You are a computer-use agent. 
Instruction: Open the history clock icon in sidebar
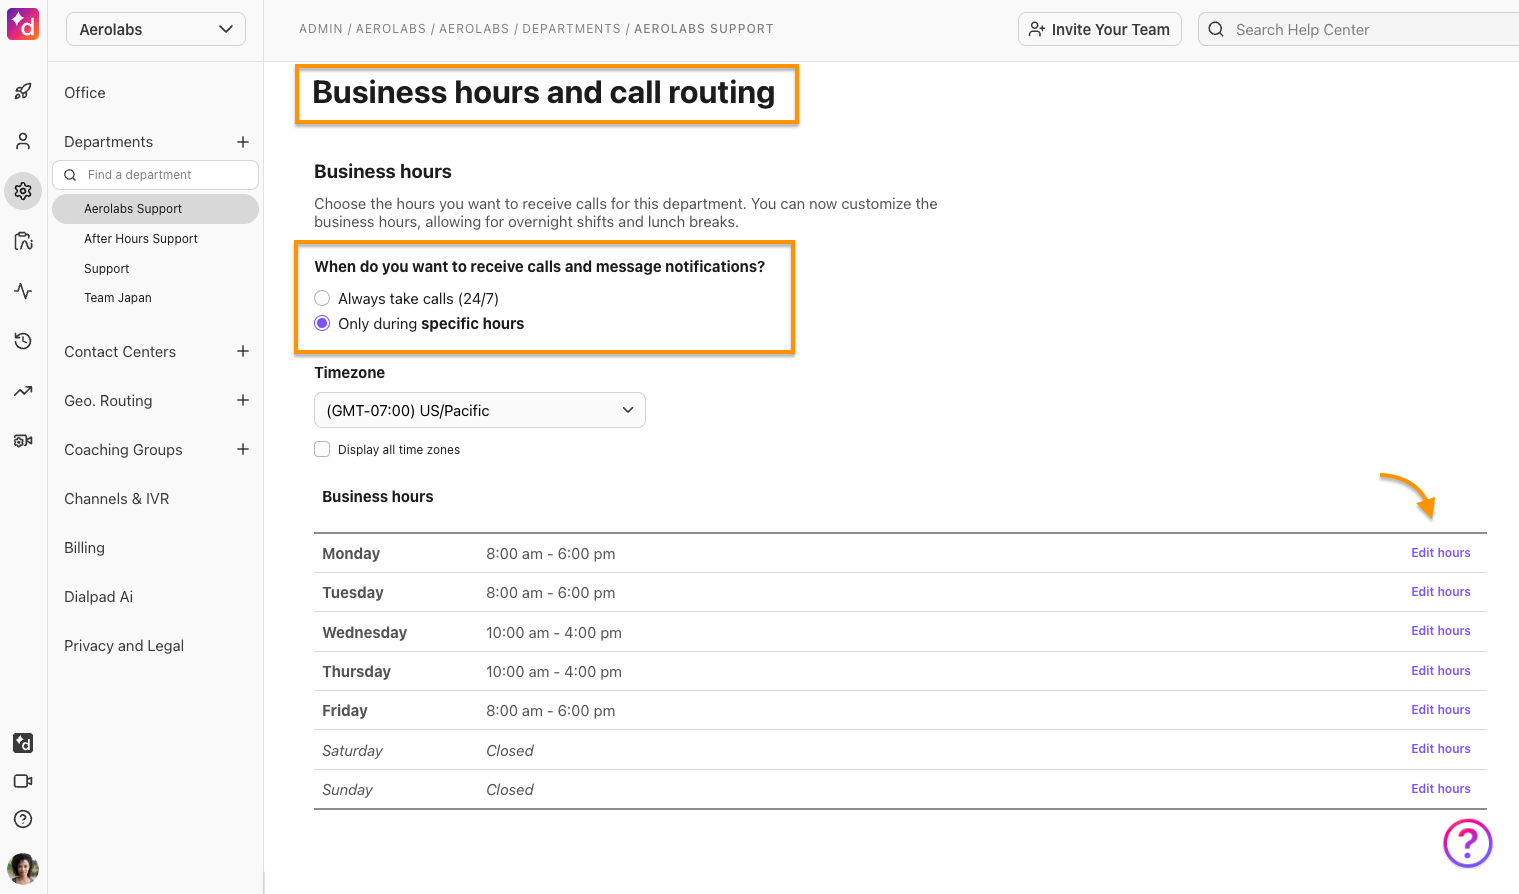coord(23,341)
